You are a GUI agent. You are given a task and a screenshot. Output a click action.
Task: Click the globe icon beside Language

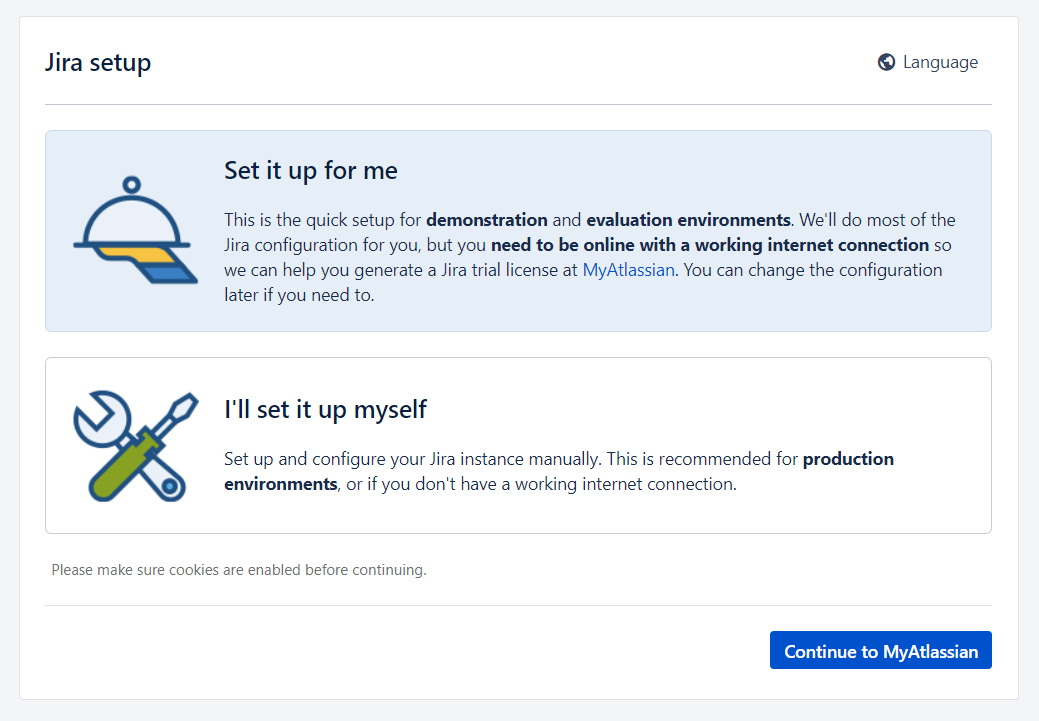886,62
